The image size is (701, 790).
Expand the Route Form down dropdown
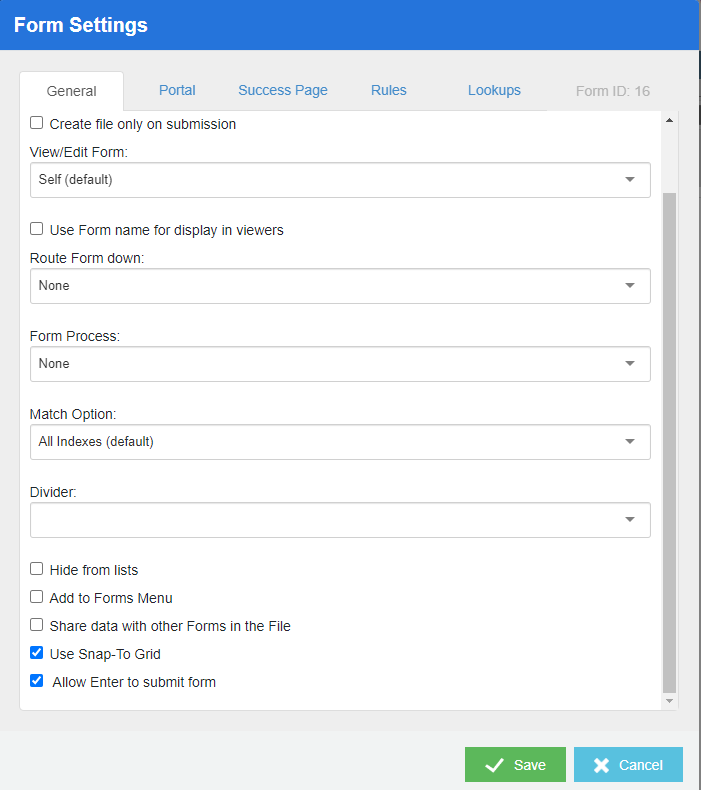point(340,286)
